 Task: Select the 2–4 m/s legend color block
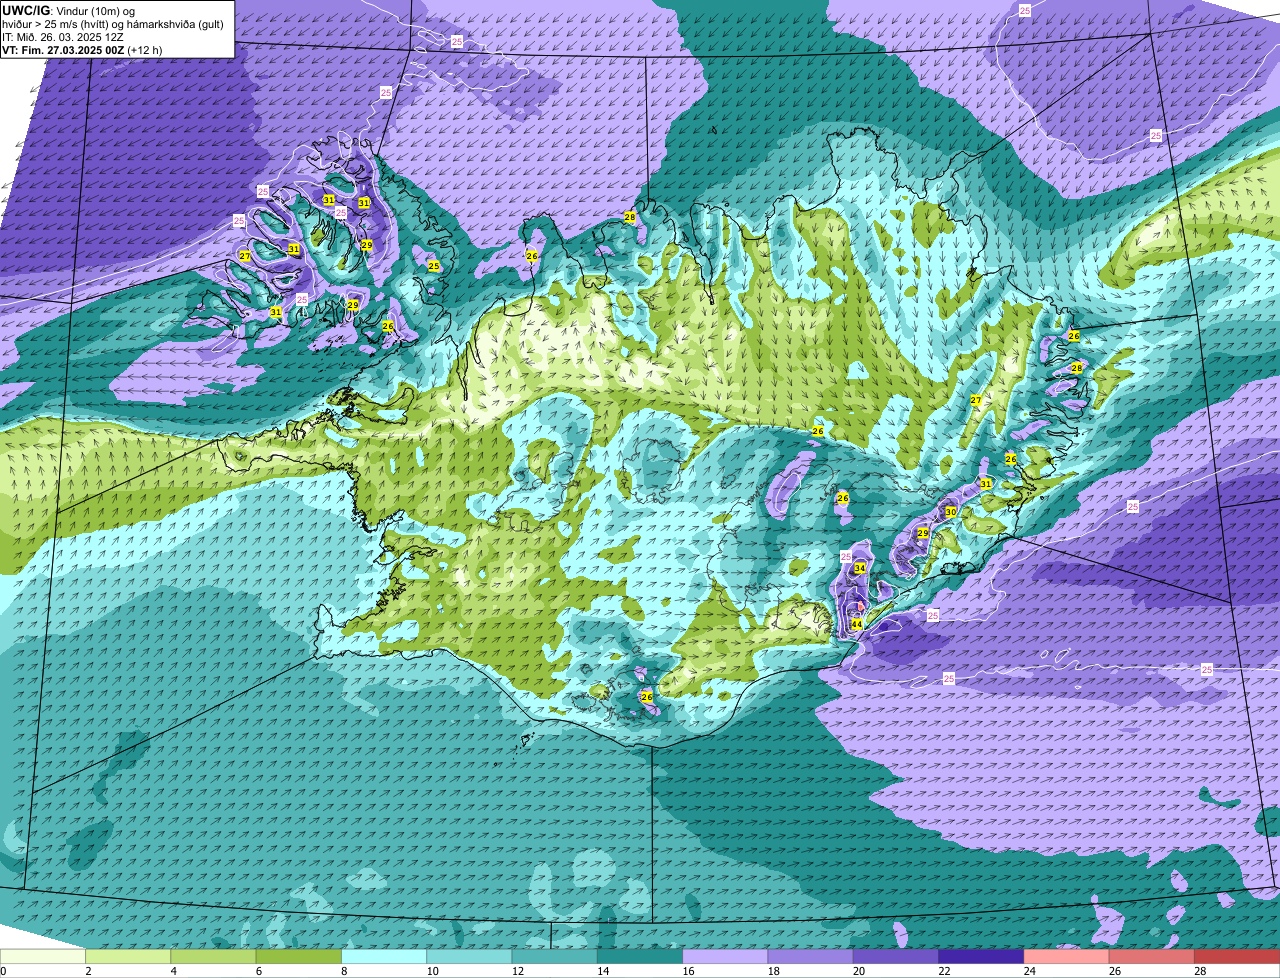(x=128, y=957)
